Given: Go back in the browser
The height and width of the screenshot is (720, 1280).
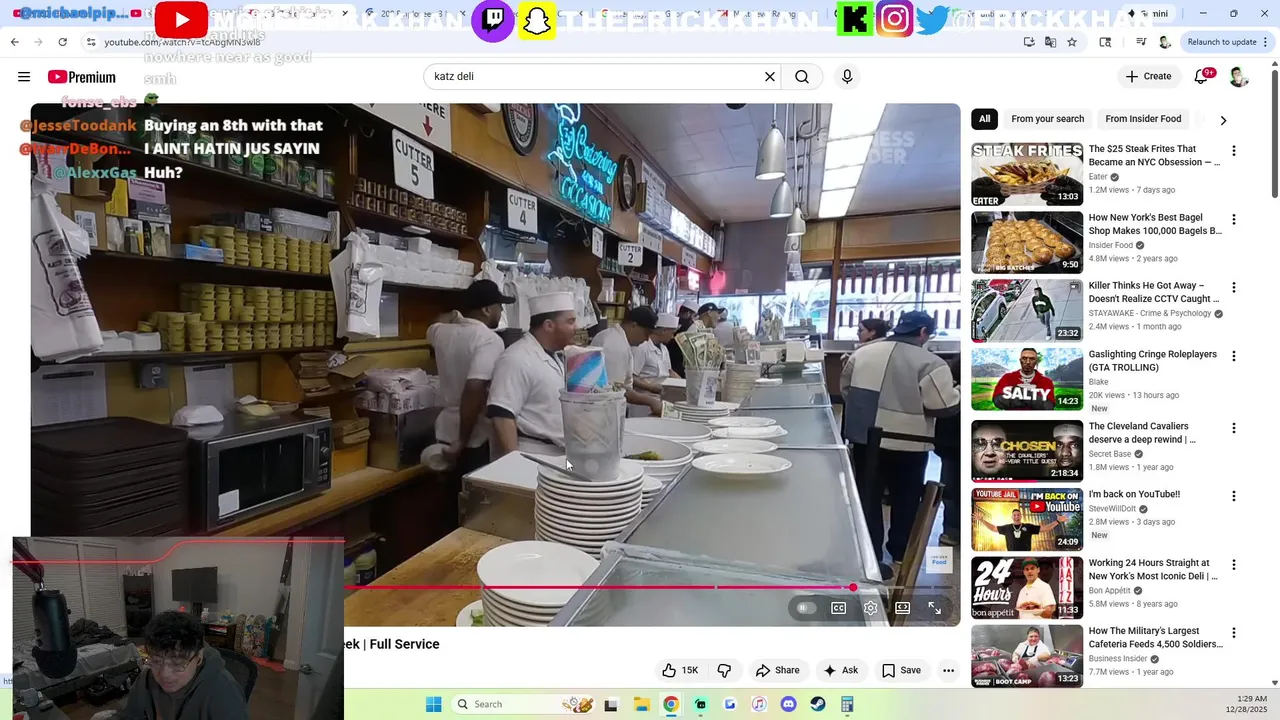Looking at the screenshot, I should (x=14, y=42).
